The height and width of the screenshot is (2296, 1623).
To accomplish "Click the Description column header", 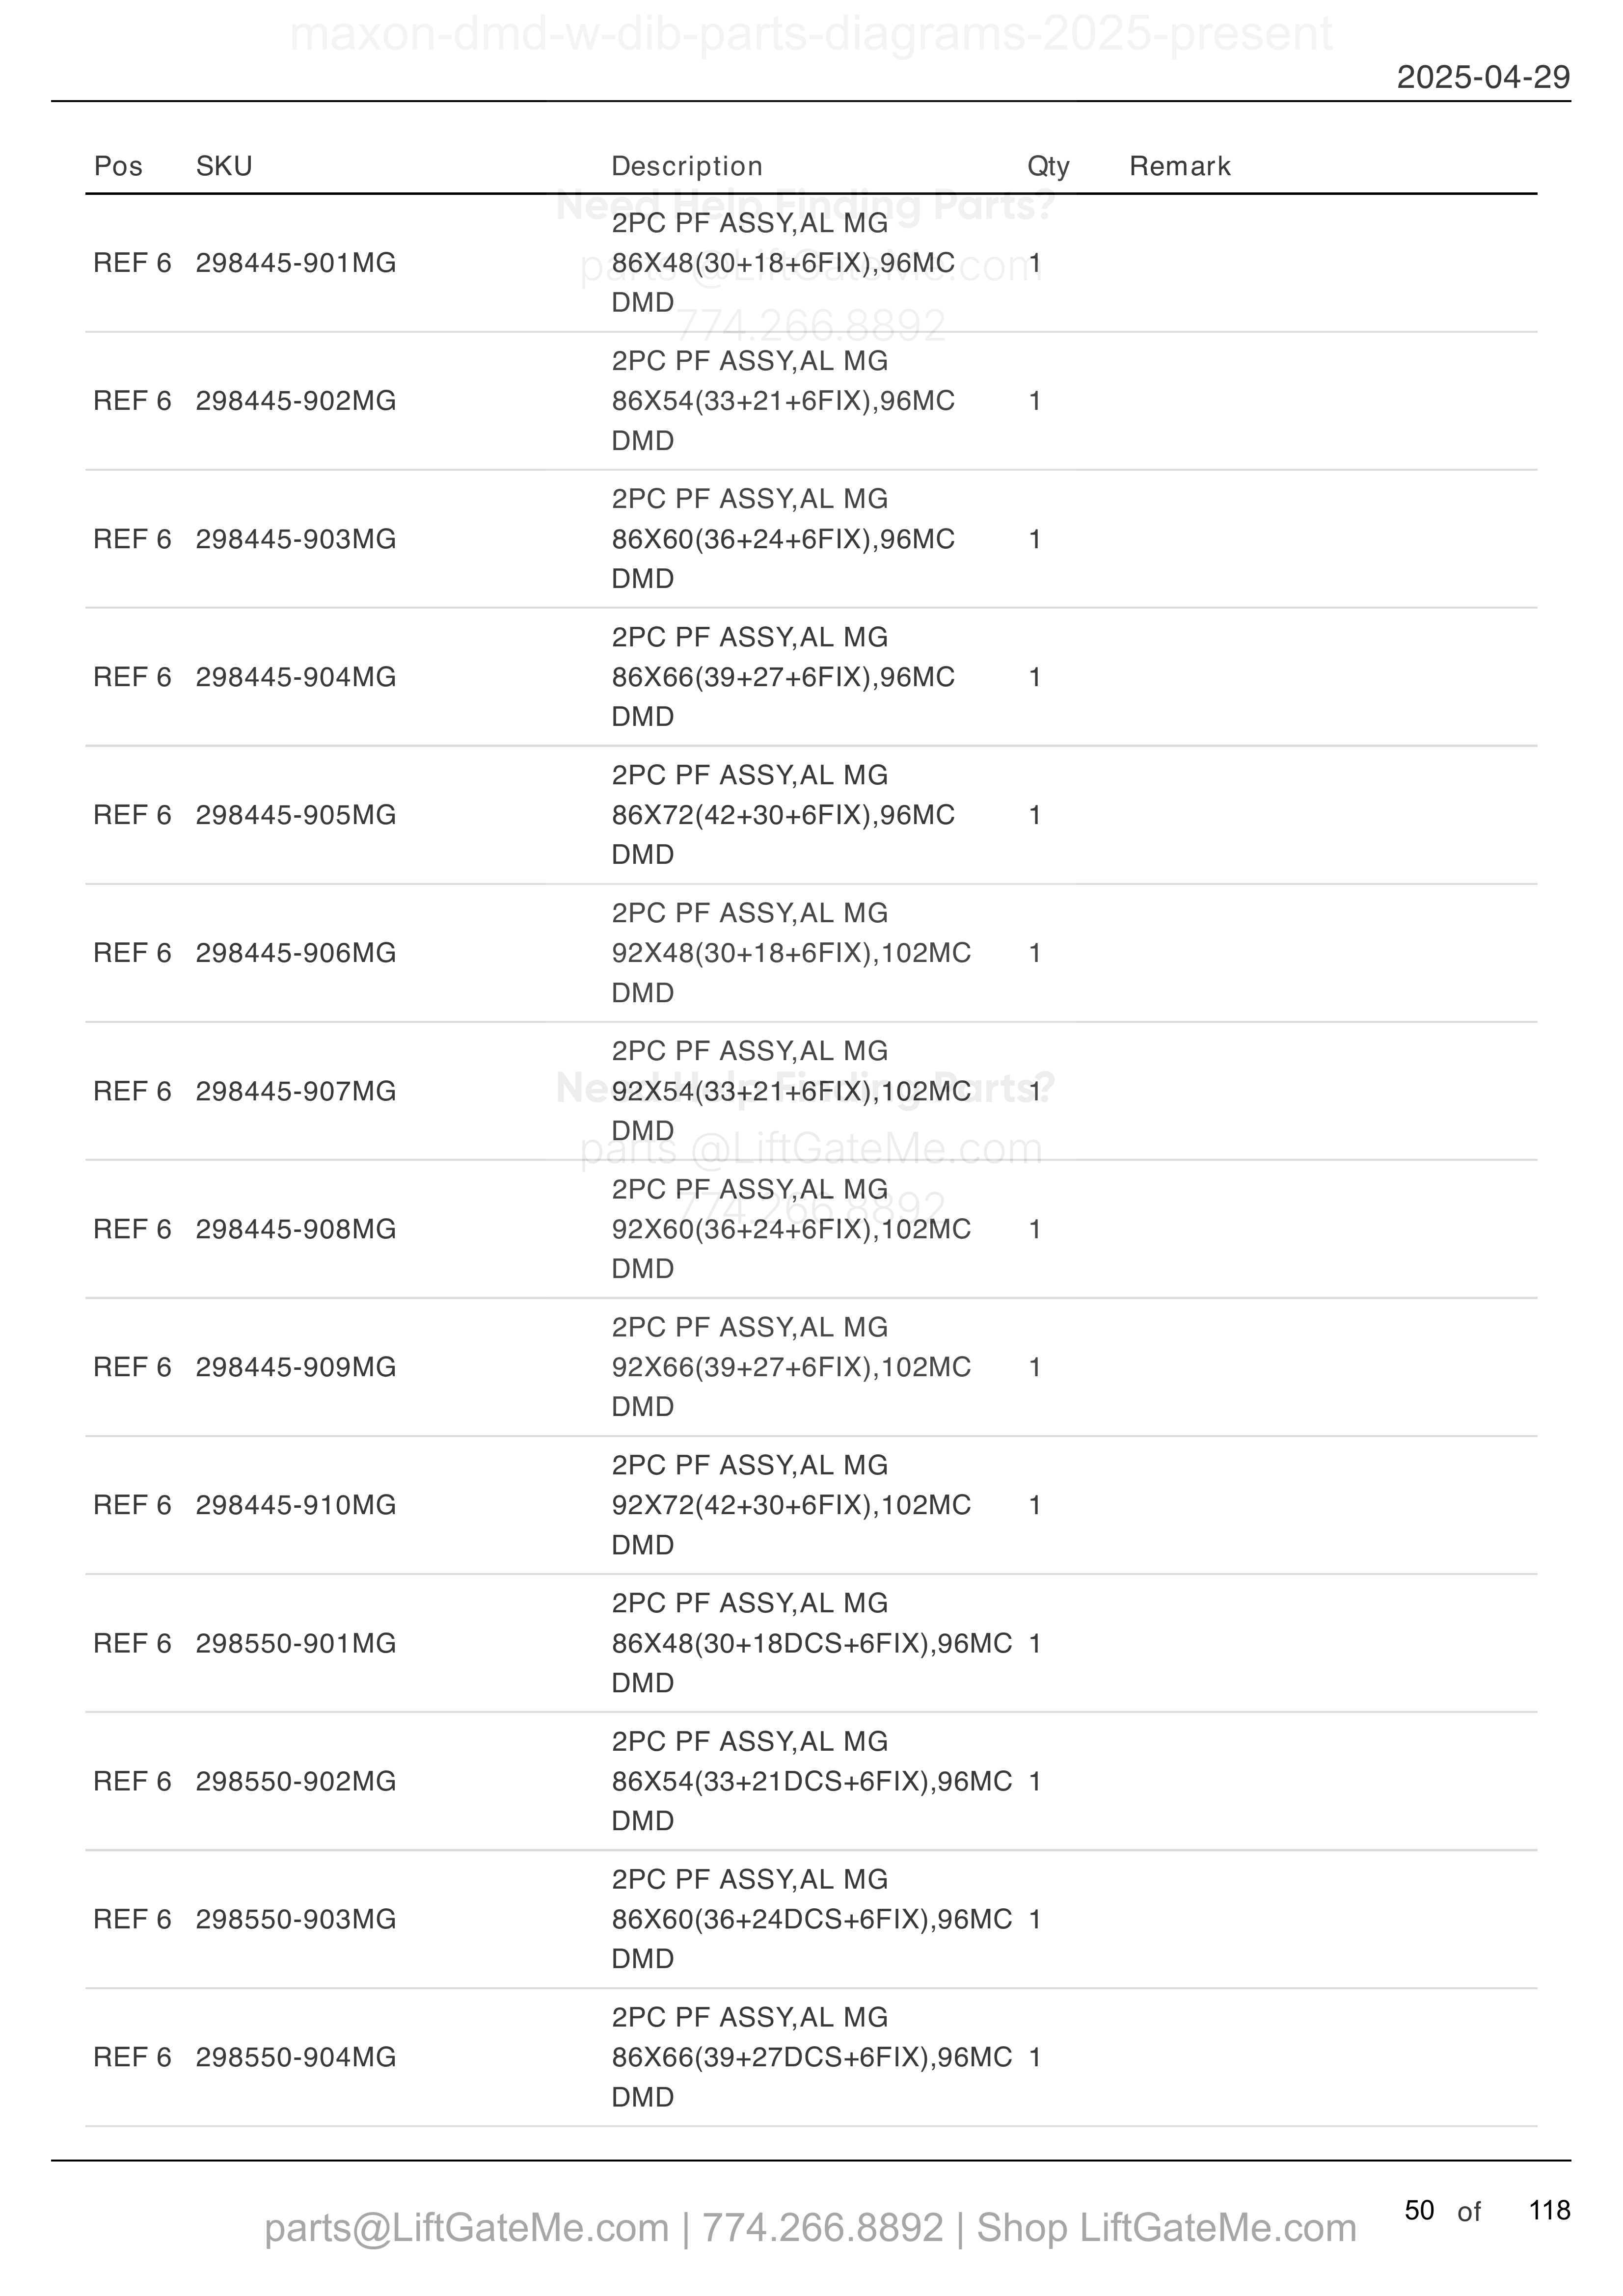I will (687, 166).
